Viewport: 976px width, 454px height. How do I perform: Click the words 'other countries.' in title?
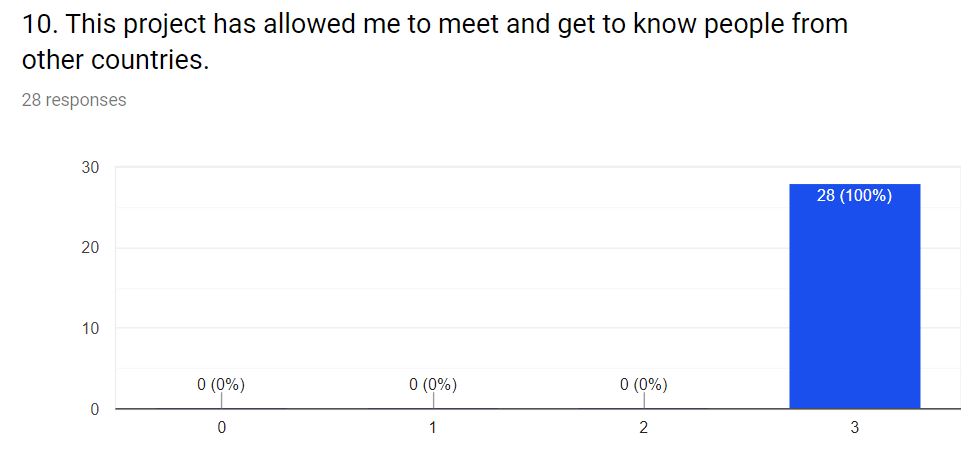115,60
